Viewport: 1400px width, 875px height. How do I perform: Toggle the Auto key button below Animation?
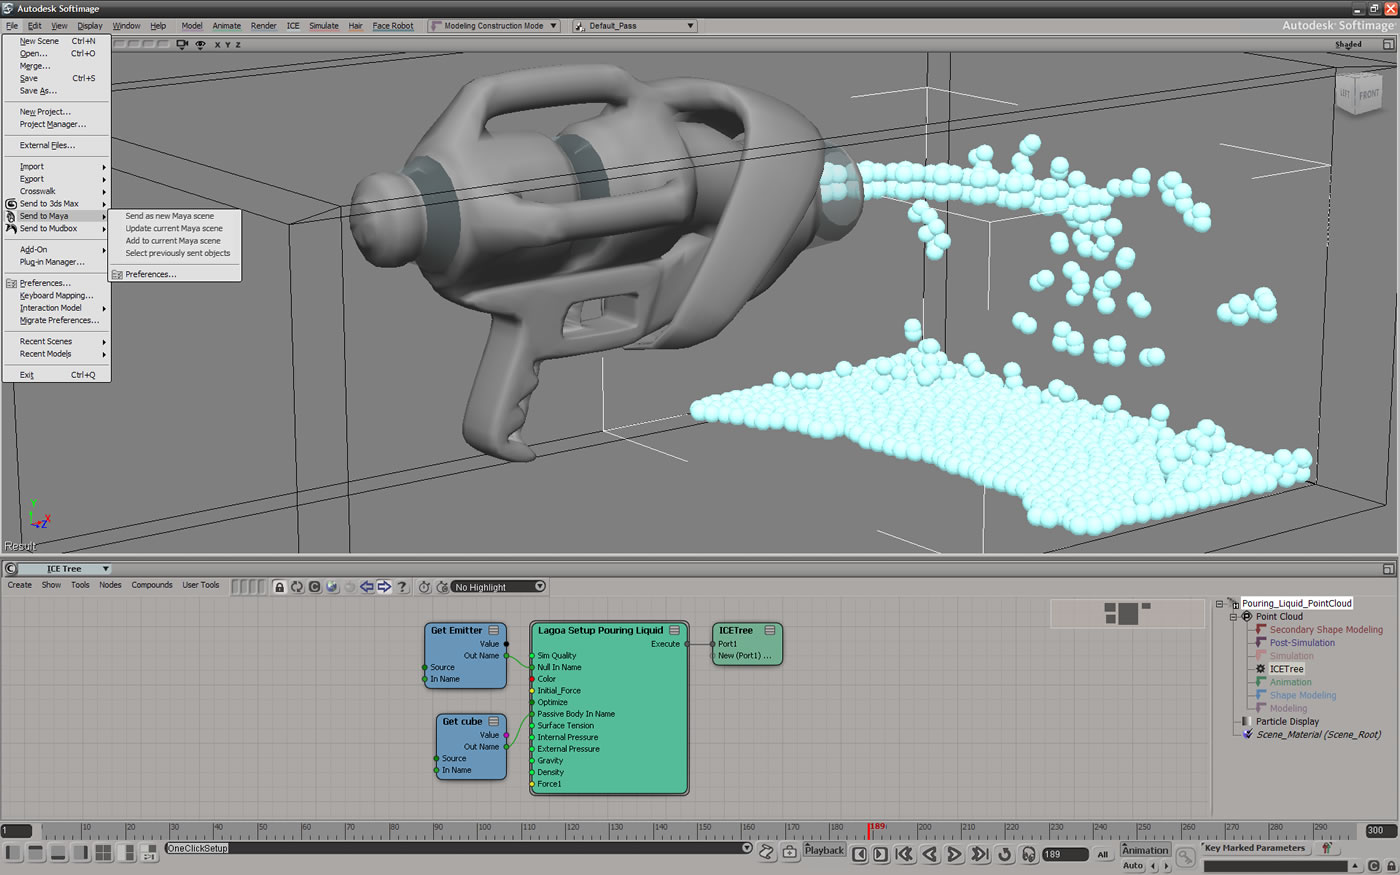(1133, 865)
